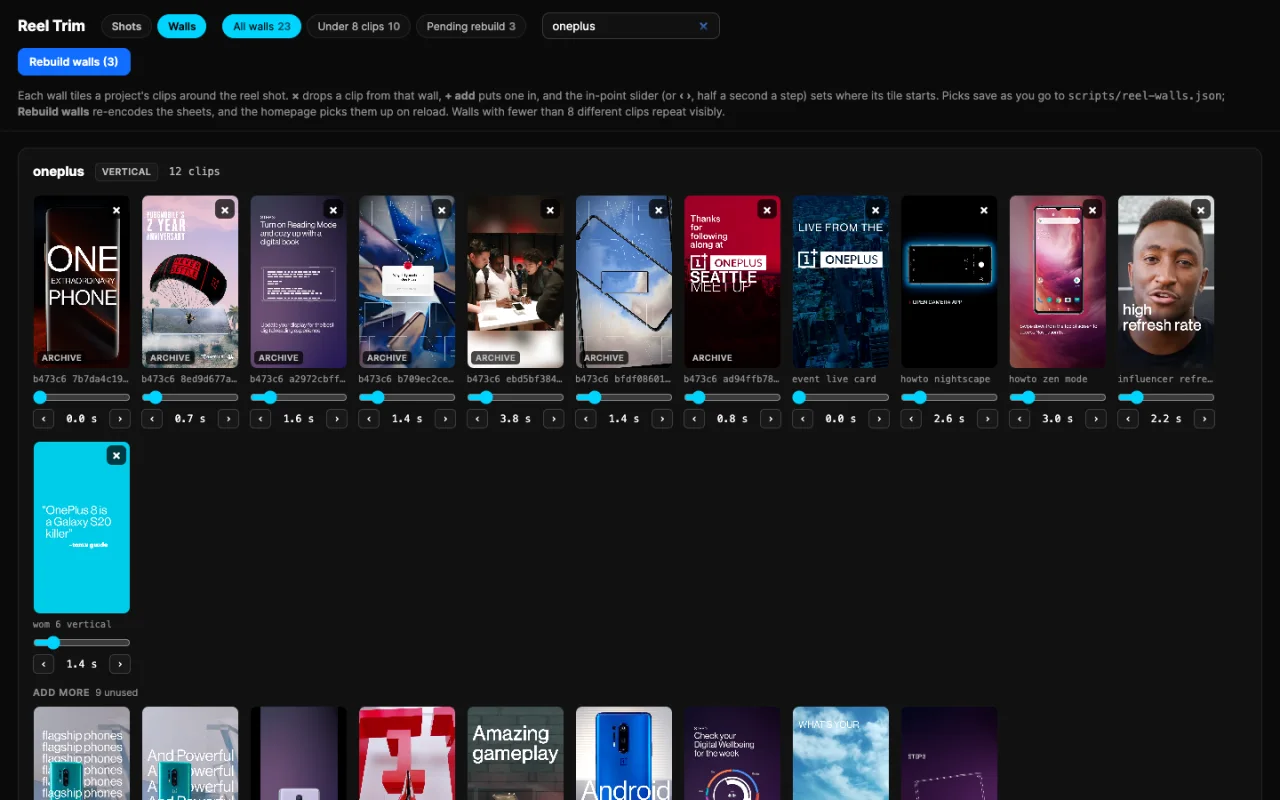The image size is (1280, 800).
Task: Filter walls with Under 8 clips
Action: [x=359, y=26]
